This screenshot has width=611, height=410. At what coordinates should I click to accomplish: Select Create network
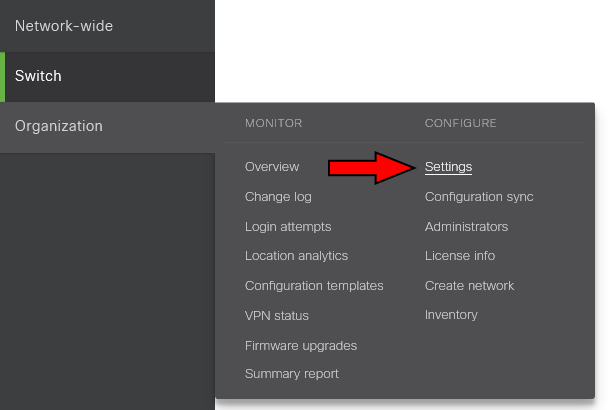(x=469, y=286)
